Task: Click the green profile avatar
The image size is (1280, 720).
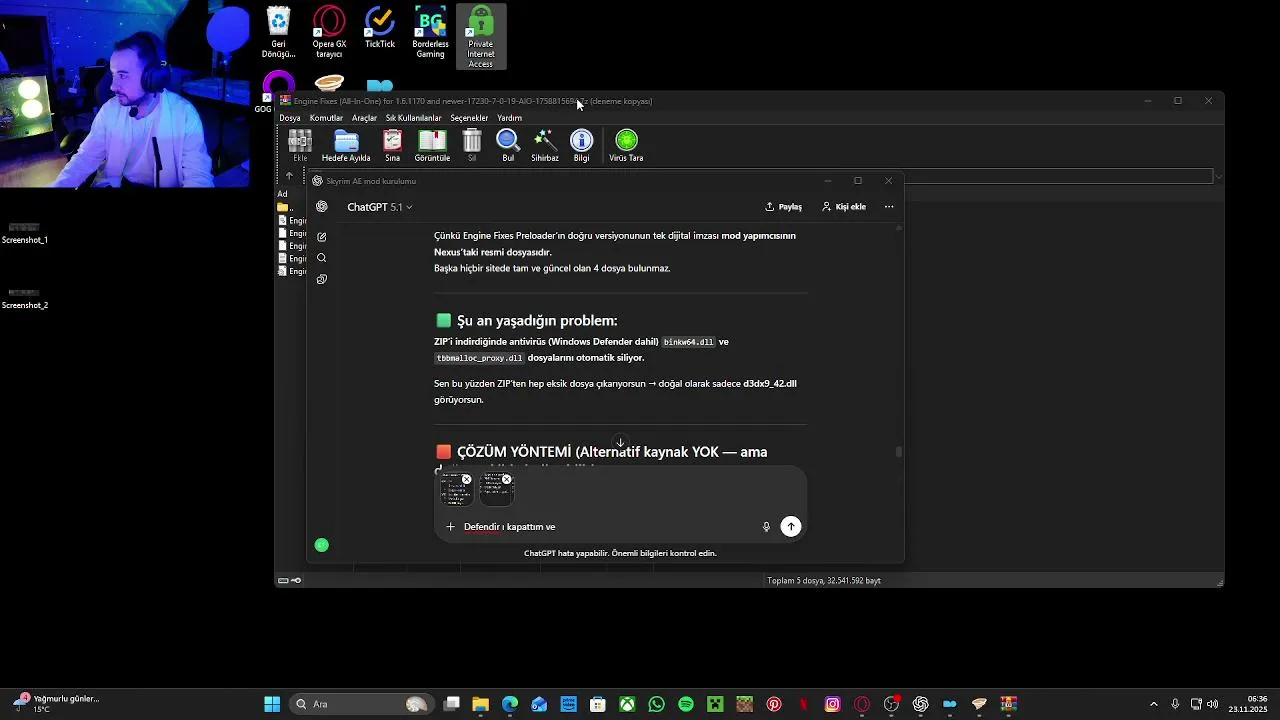Action: tap(321, 545)
